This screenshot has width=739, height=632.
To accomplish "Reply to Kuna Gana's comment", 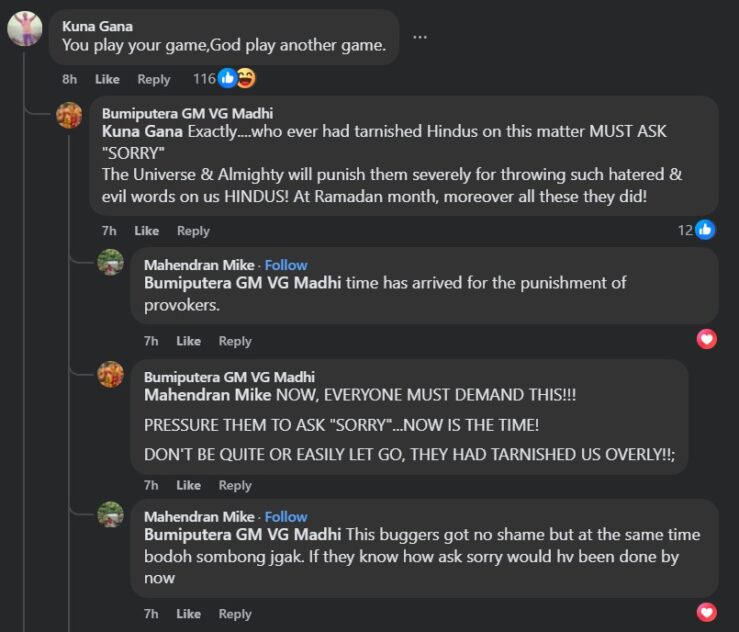I will 154,79.
